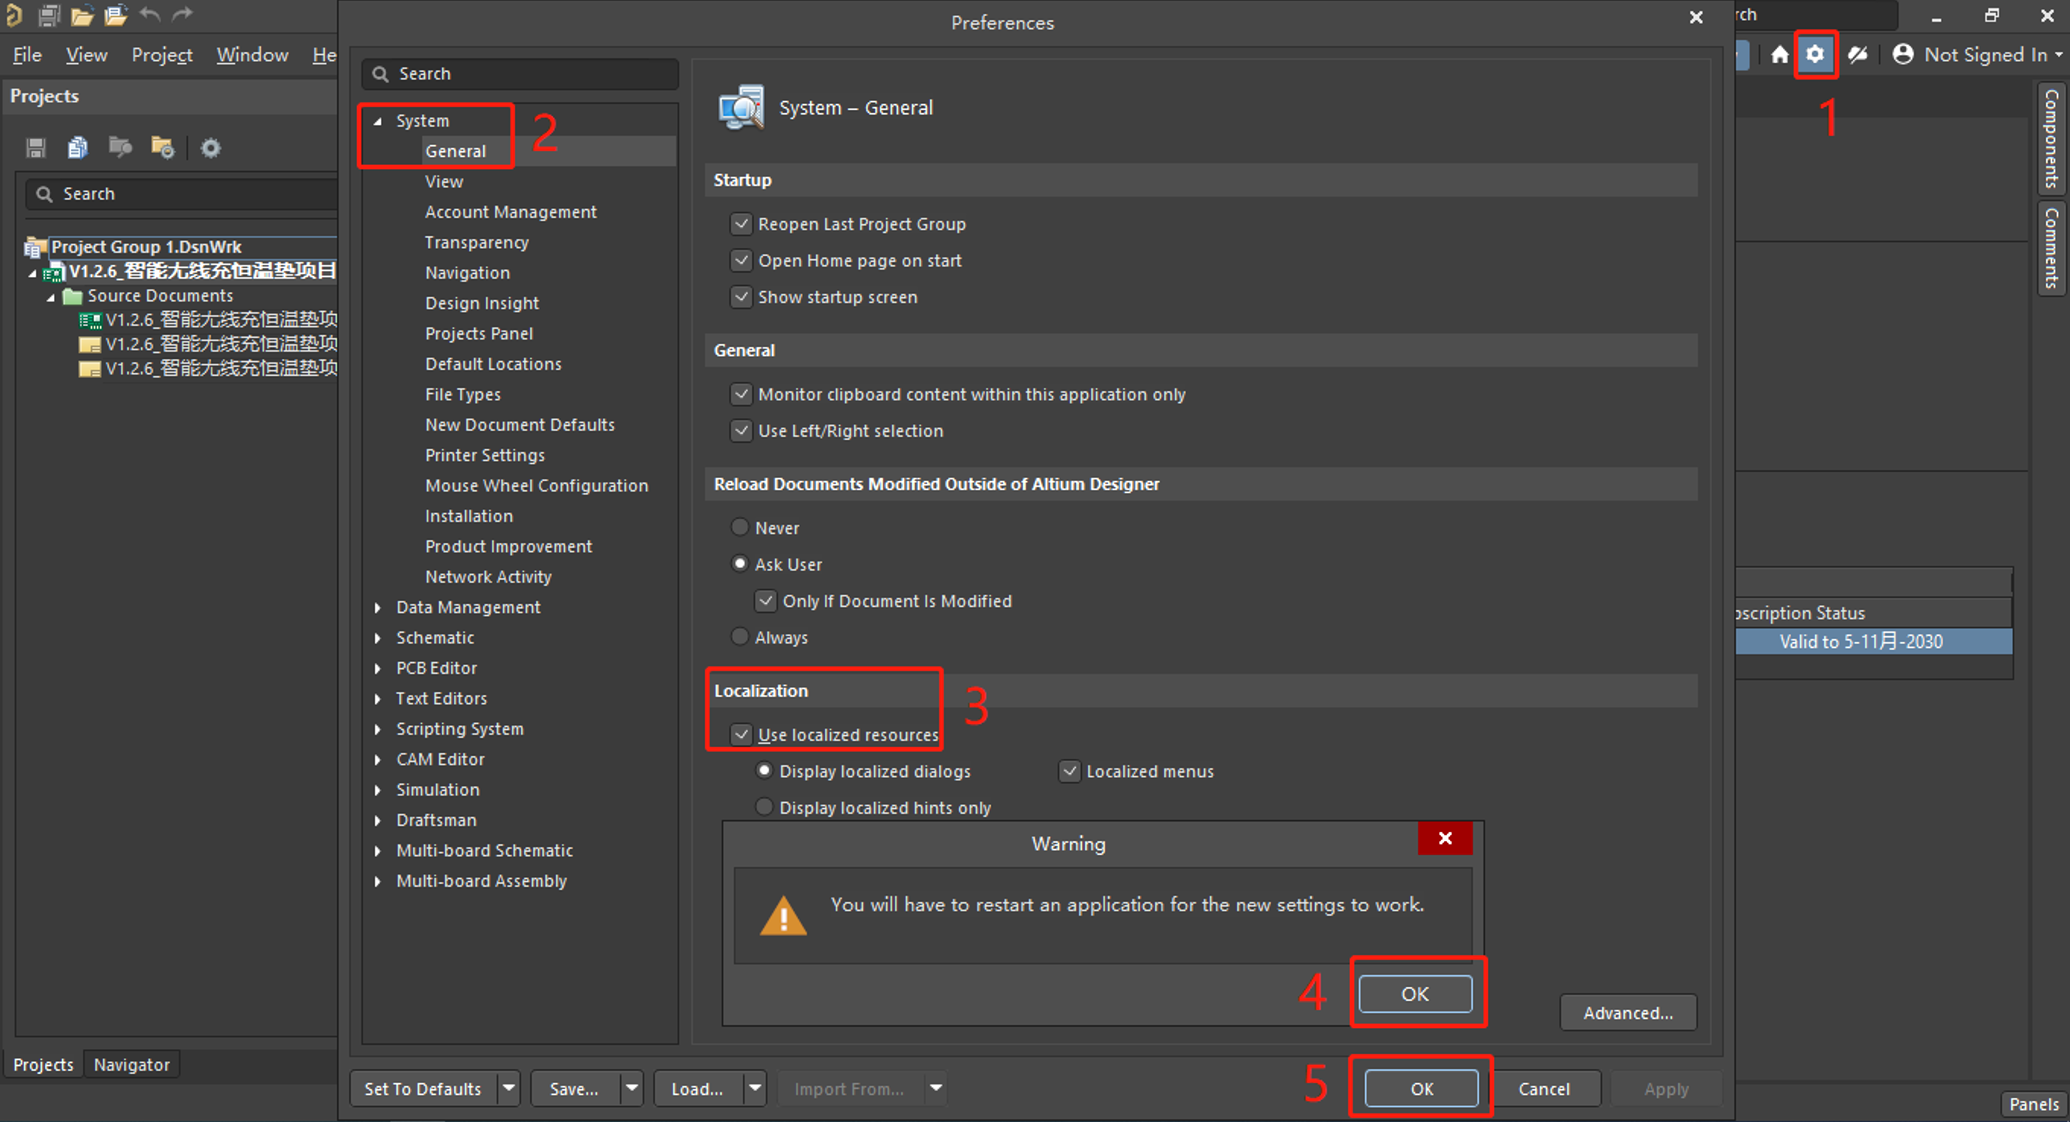Click the magnifier icon in the Preferences search
This screenshot has height=1122, width=2070.
tap(381, 74)
